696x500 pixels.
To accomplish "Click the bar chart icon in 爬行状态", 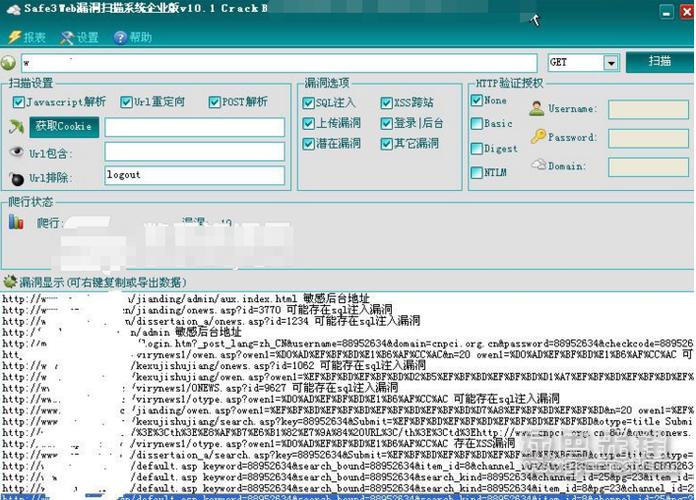I will point(16,222).
